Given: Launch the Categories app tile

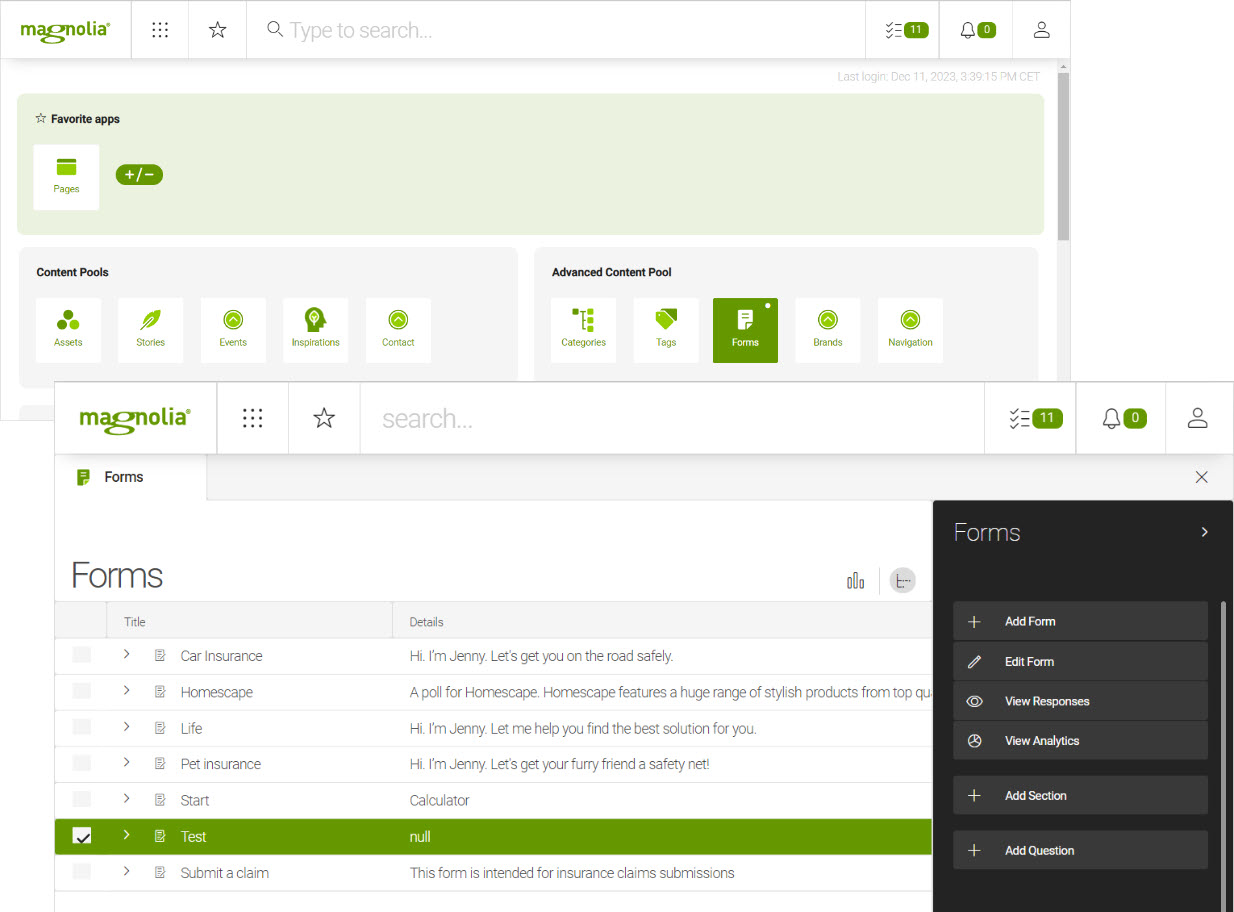Looking at the screenshot, I should click(583, 329).
